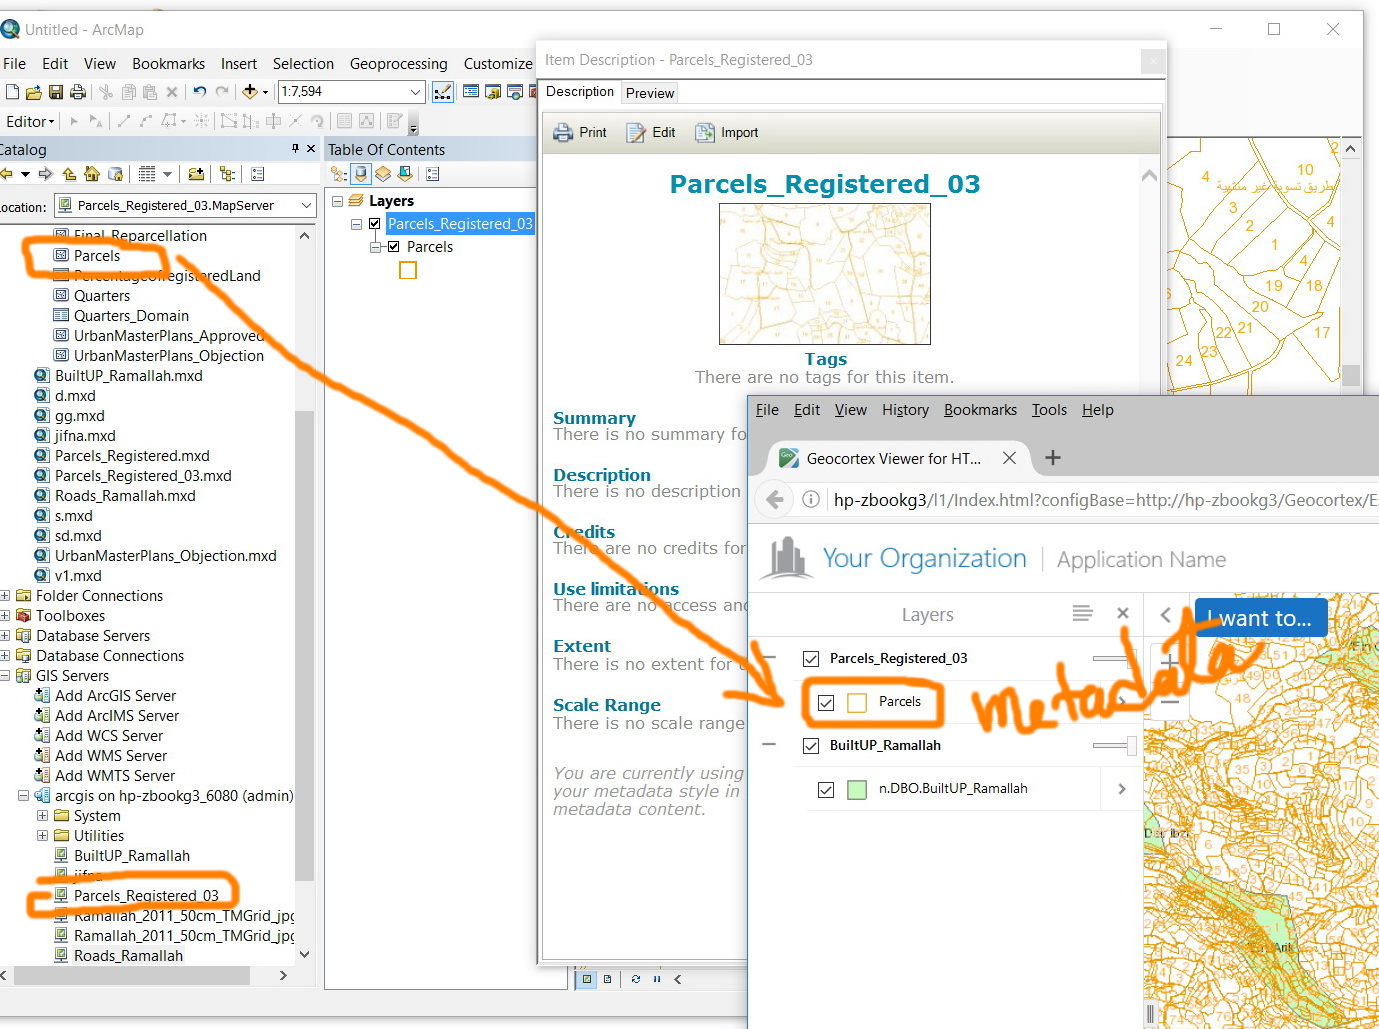This screenshot has height=1029, width=1379.
Task: Open the File menu in ArcMap
Action: [15, 64]
